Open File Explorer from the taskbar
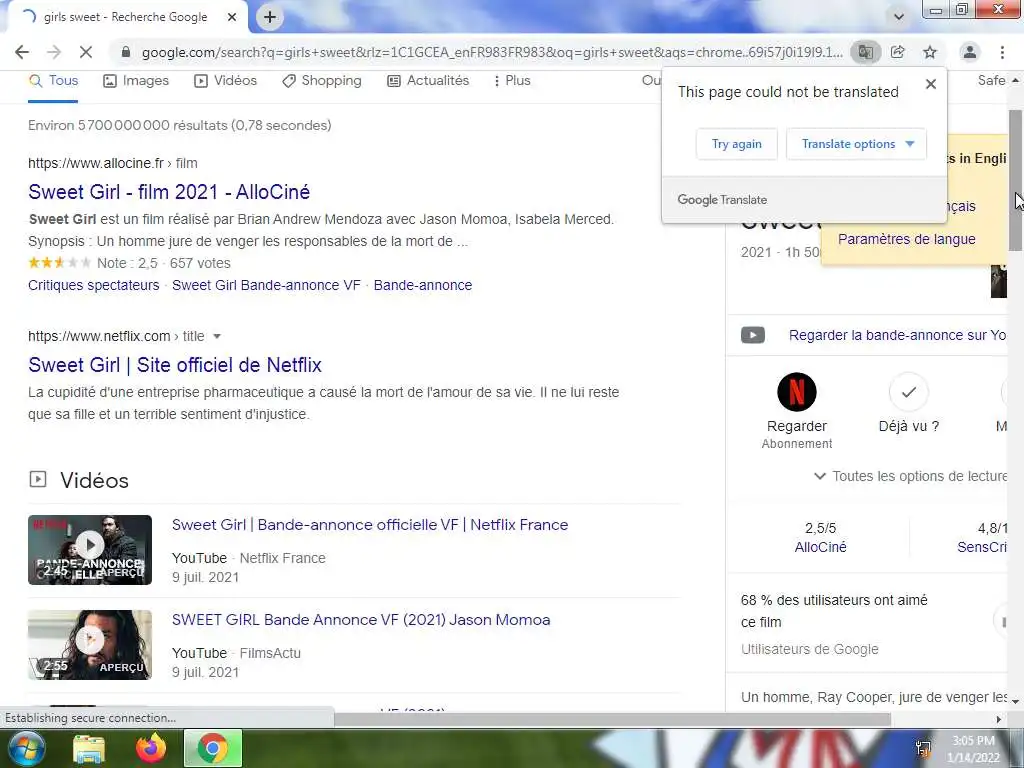 pyautogui.click(x=89, y=749)
